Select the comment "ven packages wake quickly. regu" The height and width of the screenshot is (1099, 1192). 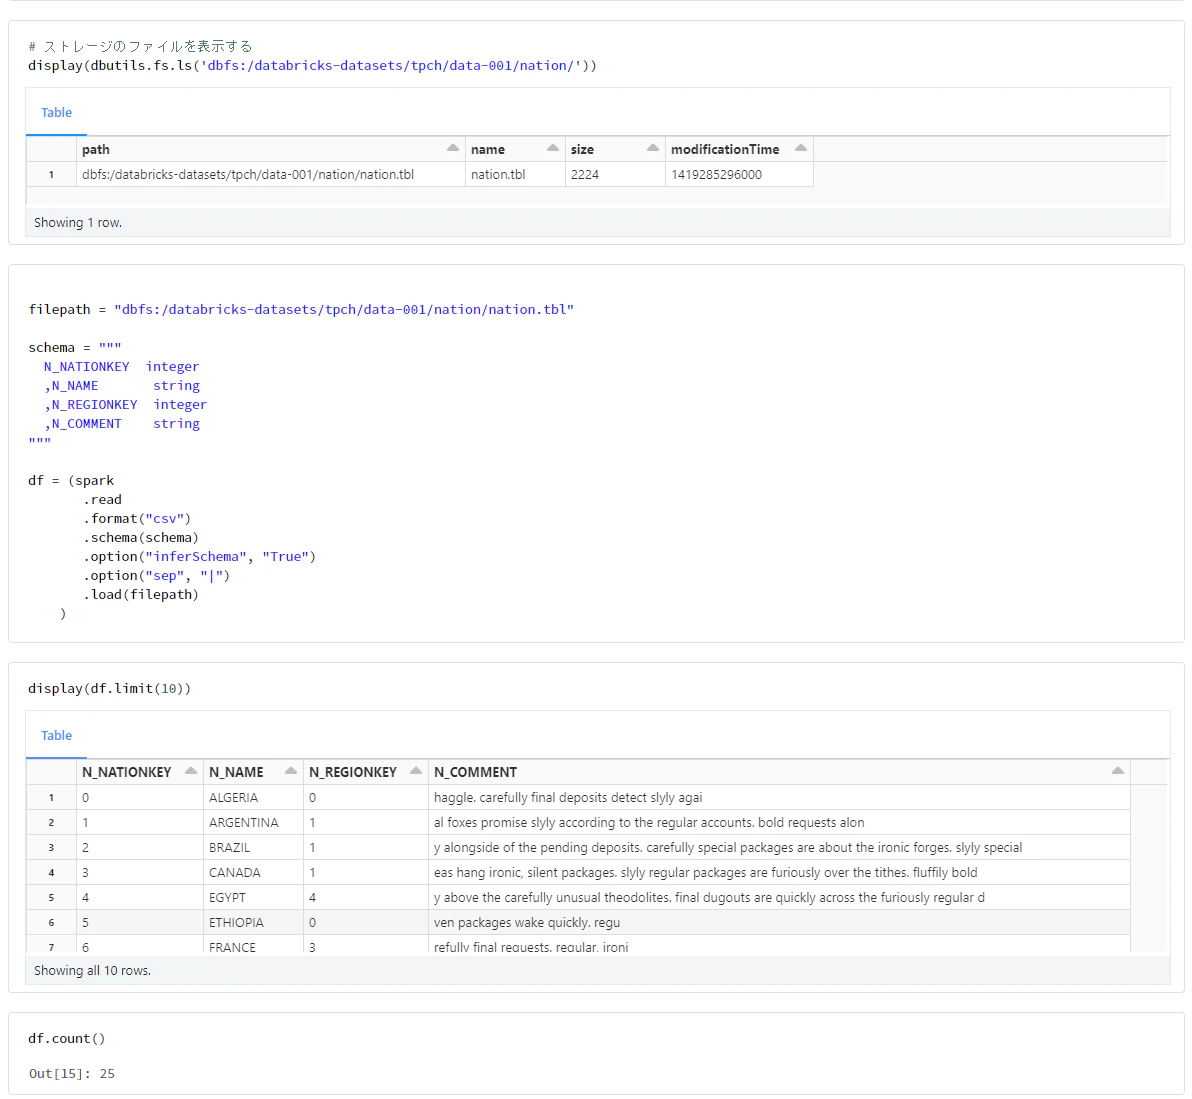click(779, 923)
